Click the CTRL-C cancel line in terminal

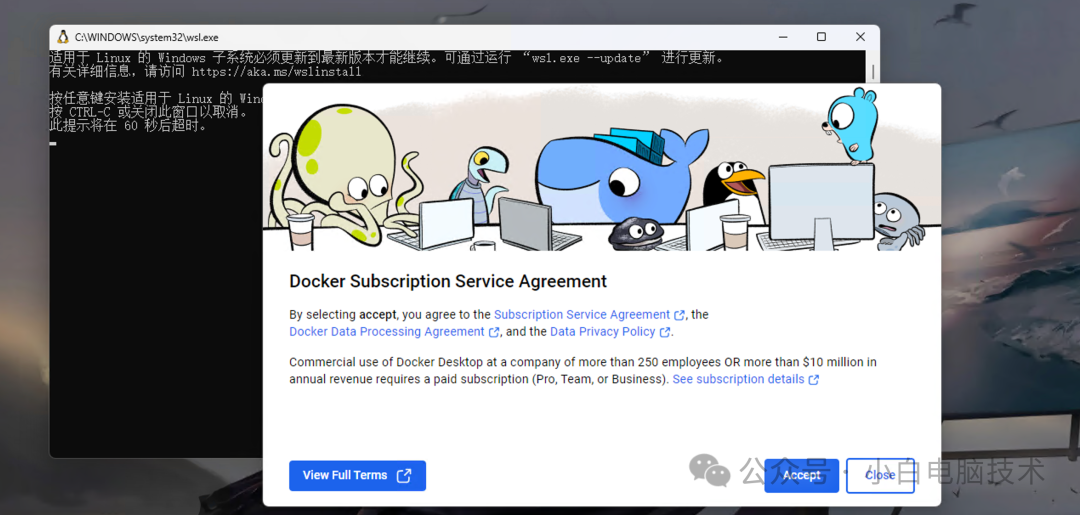[x=147, y=112]
